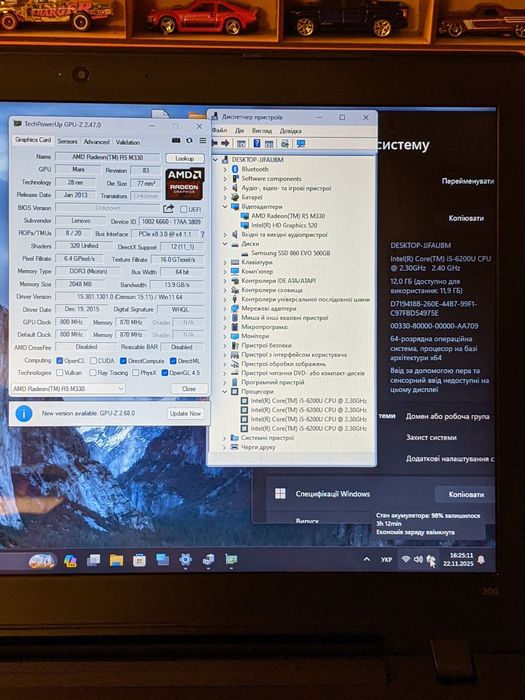Click the GPU-Z refresh icon

pyautogui.click(x=189, y=140)
